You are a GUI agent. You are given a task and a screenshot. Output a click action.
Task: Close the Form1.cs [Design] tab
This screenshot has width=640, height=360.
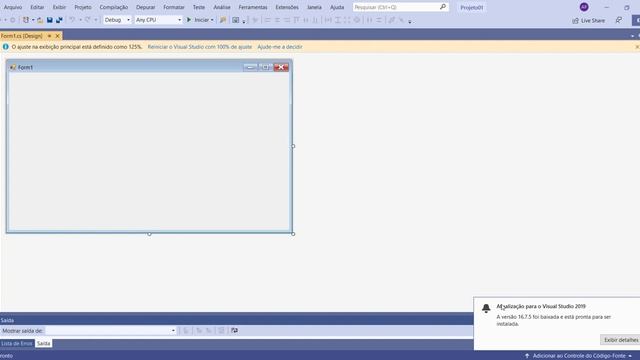58,36
